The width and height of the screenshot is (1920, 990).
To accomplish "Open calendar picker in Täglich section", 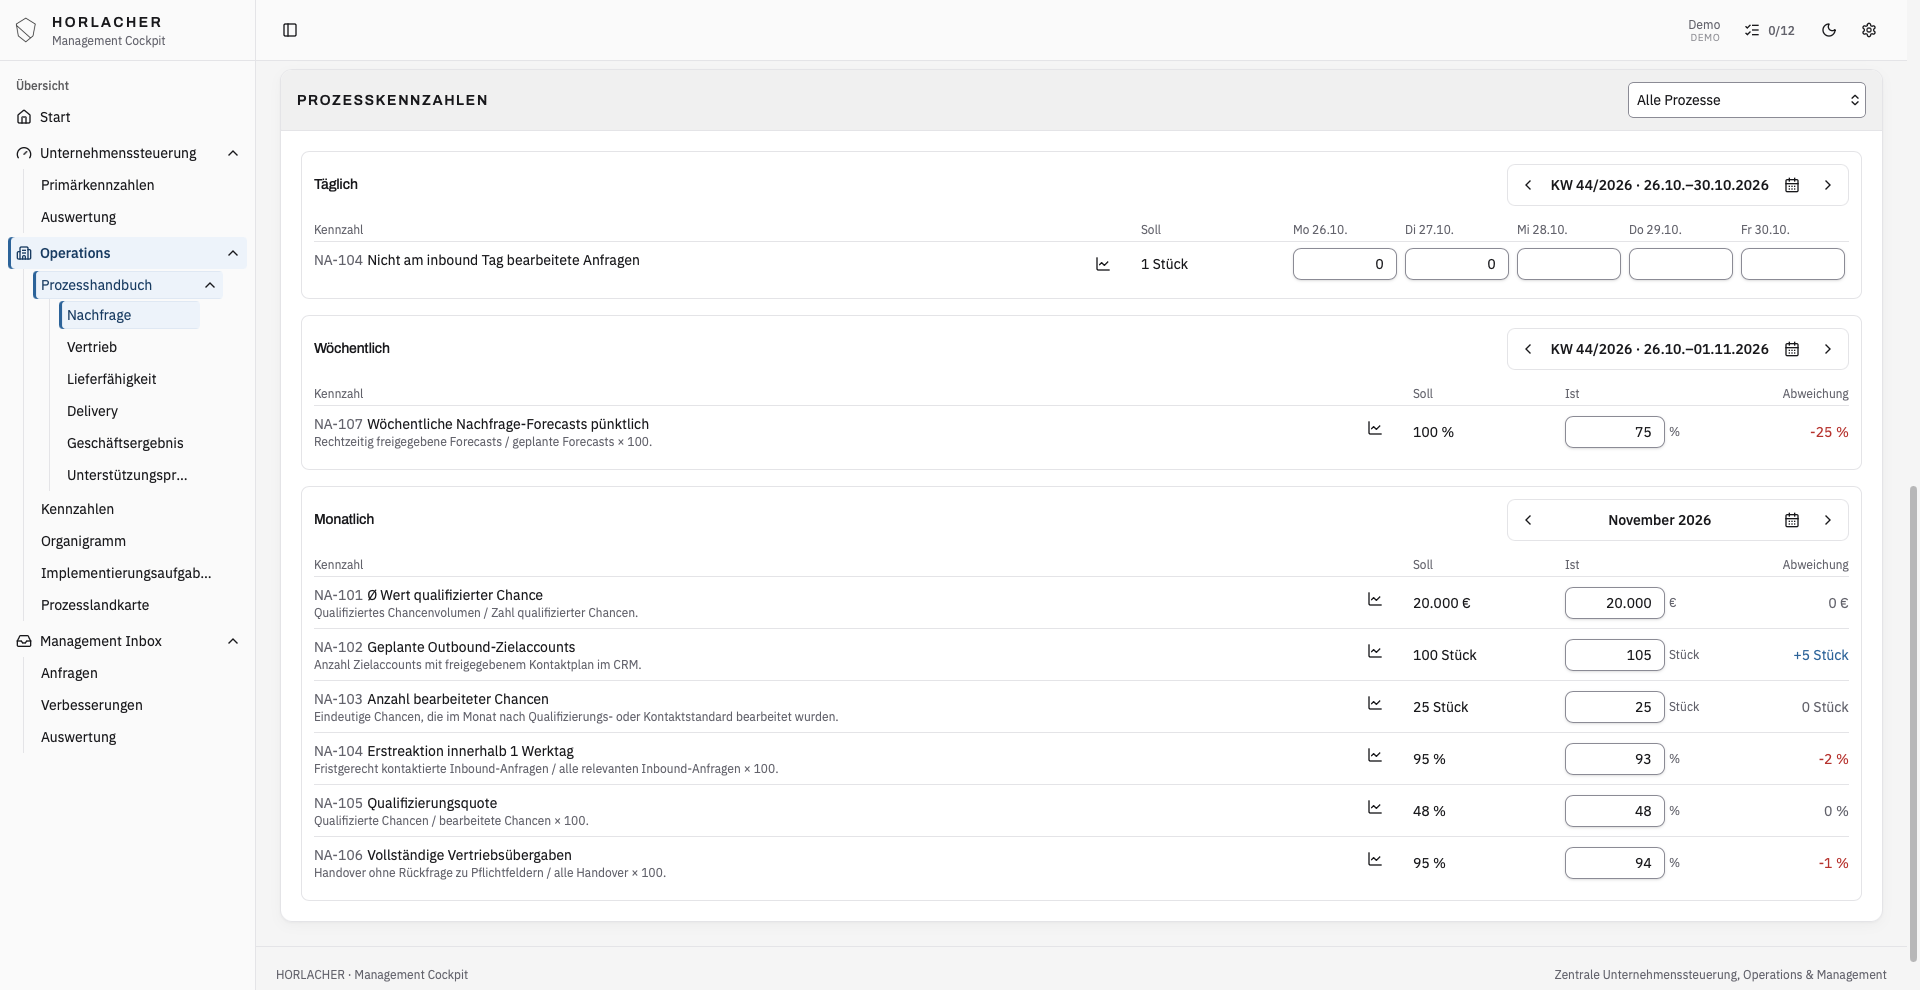I will (x=1792, y=185).
